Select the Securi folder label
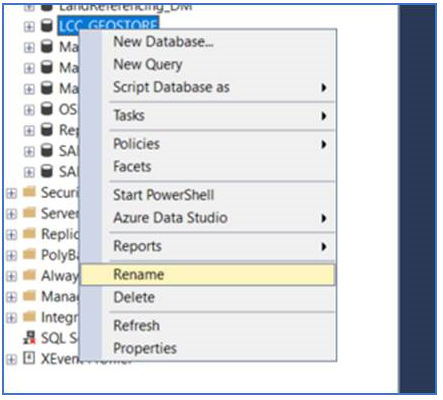443x400 pixels. pyautogui.click(x=59, y=193)
